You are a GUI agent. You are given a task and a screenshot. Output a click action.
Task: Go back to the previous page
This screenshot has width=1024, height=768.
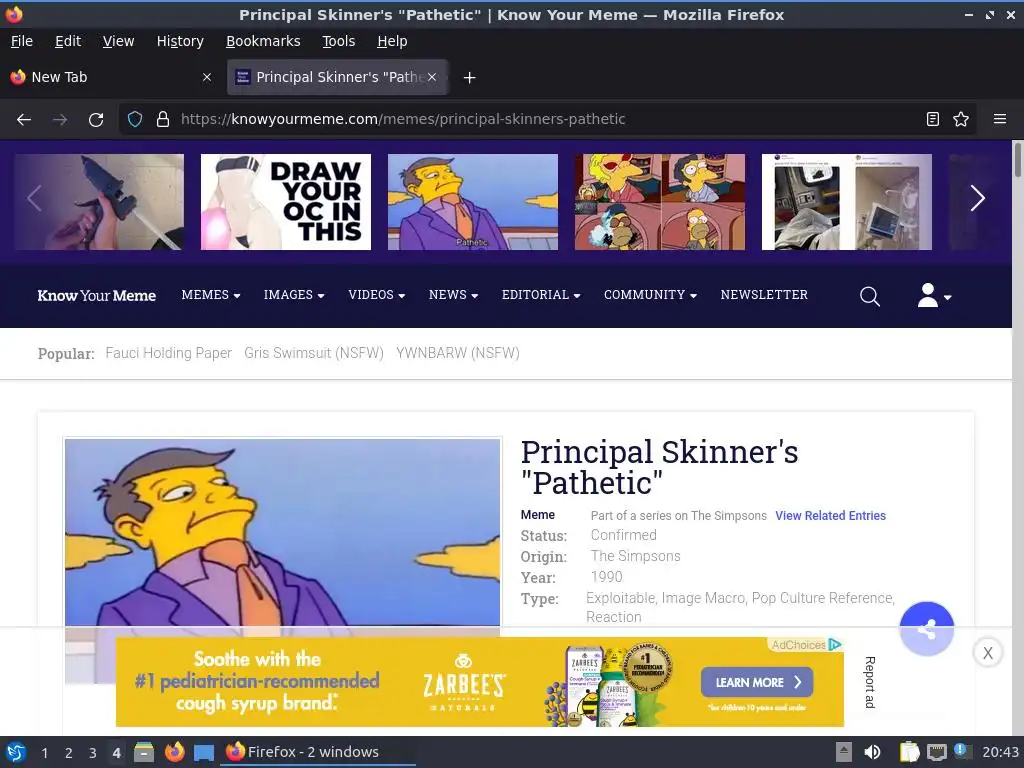click(x=24, y=120)
